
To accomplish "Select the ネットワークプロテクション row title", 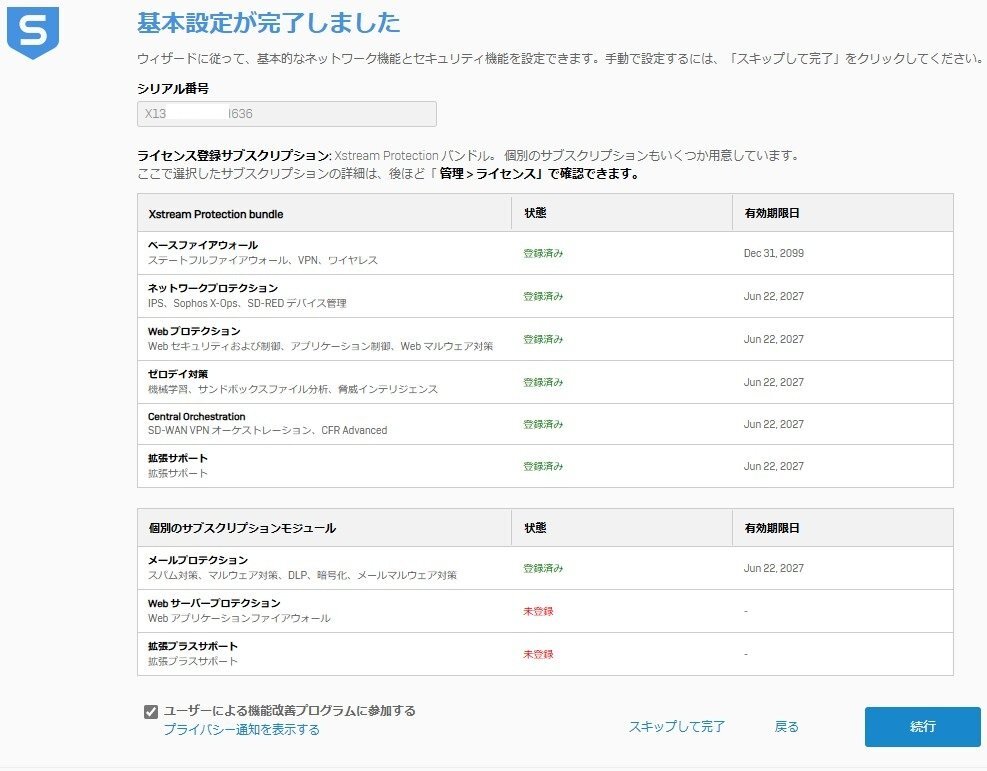I will pyautogui.click(x=213, y=288).
